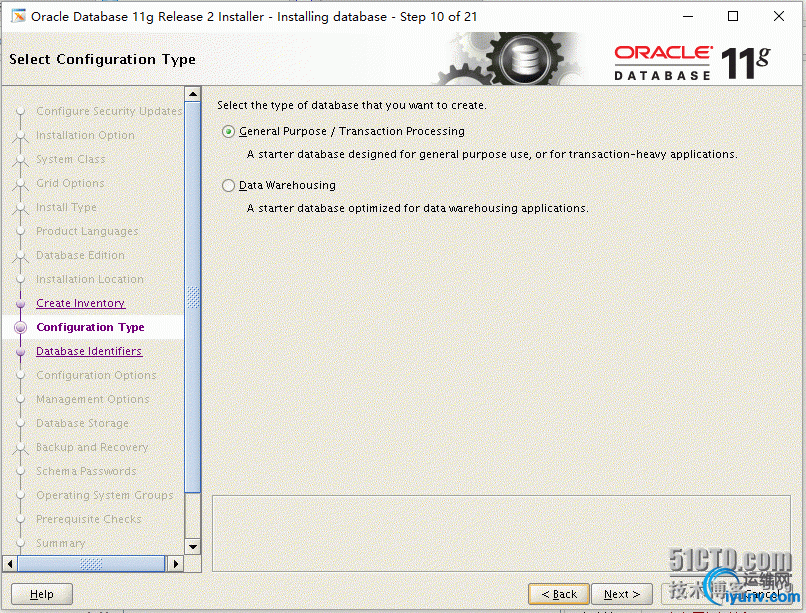Image resolution: width=806 pixels, height=613 pixels.
Task: Click the Configure Security Updates step
Action: [109, 111]
